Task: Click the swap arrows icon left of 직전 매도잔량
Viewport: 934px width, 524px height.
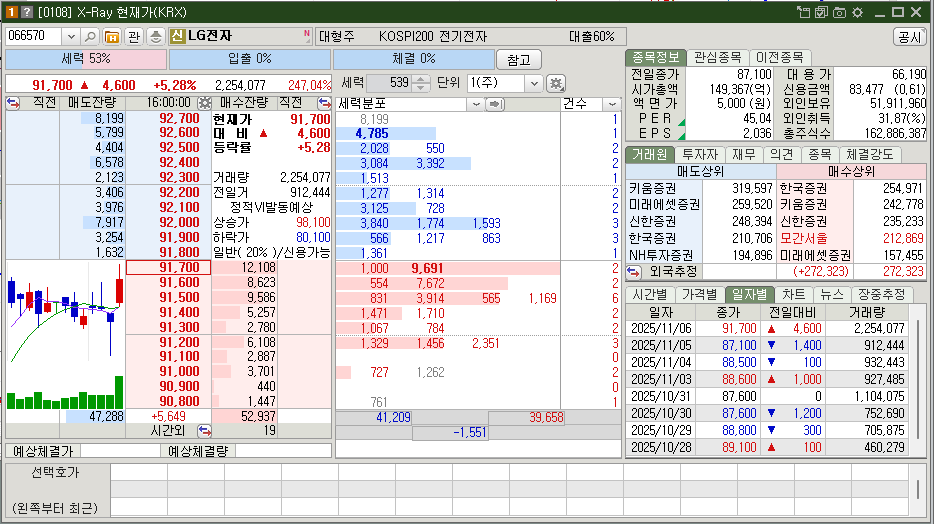Action: [x=13, y=103]
